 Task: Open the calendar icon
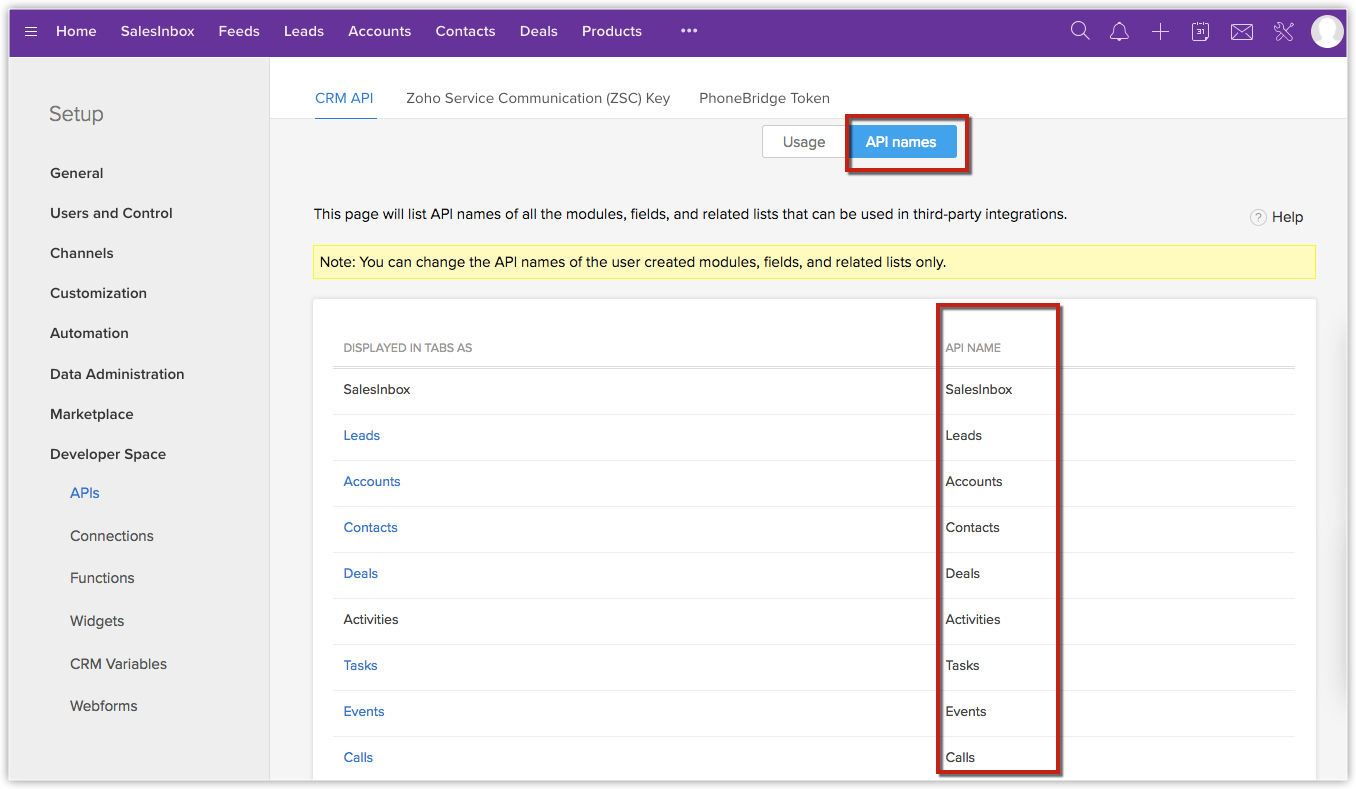tap(1200, 32)
